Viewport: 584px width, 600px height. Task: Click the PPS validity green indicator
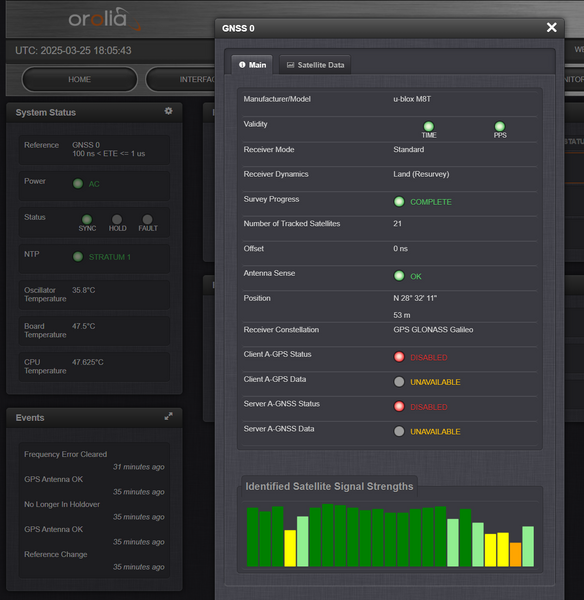point(499,126)
